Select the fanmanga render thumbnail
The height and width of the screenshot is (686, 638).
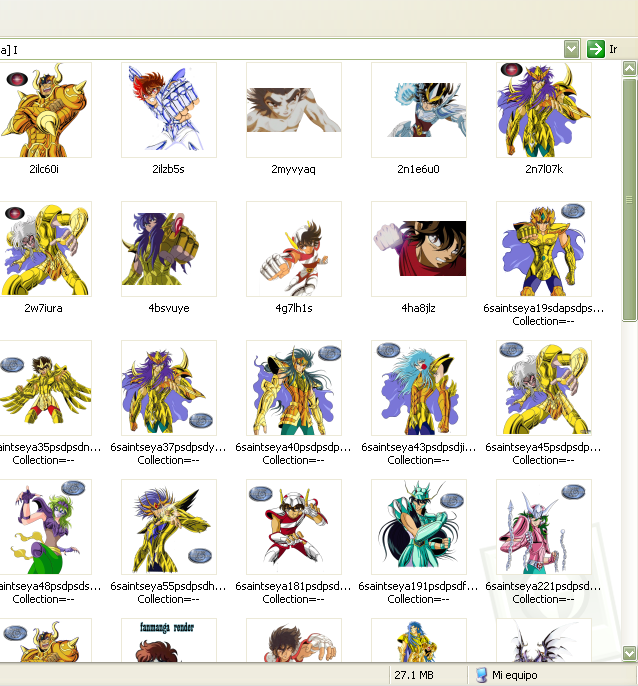(169, 640)
